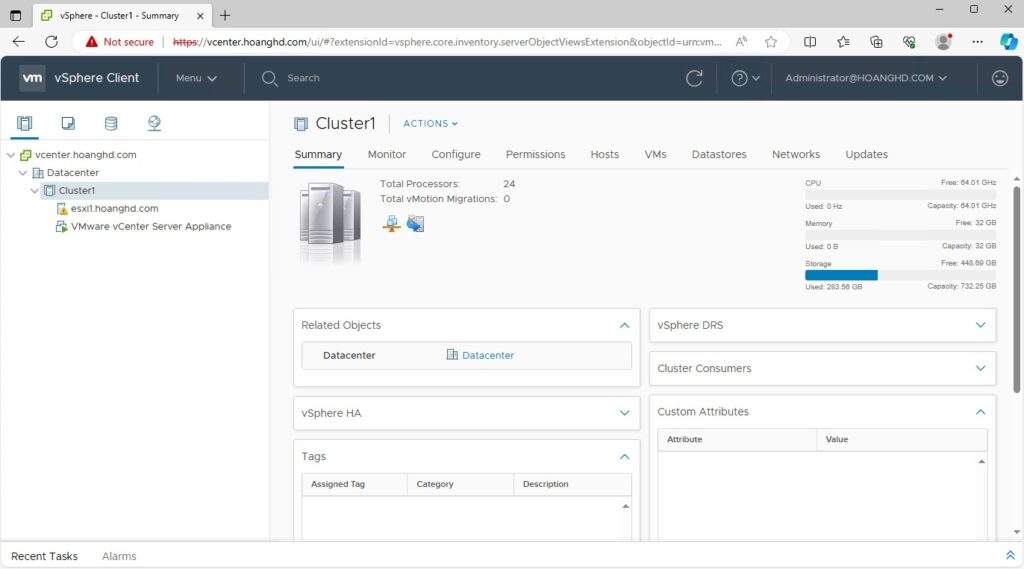Collapse the vcenter.hoanghd.com tree node
Screen dimensions: 1024x569
point(11,155)
